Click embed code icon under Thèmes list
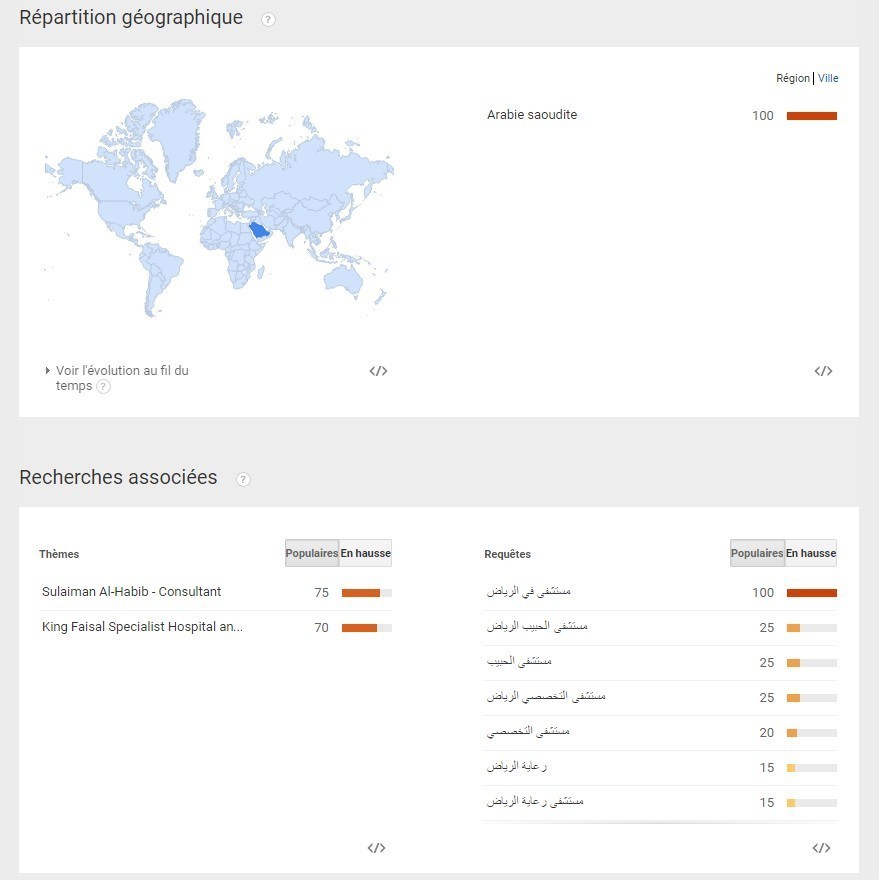Viewport: 879px width, 880px height. click(x=376, y=848)
